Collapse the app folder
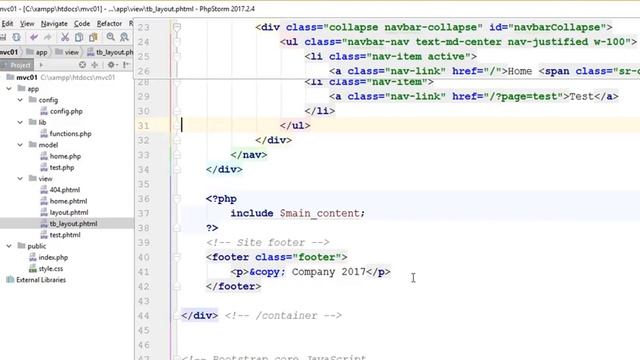The image size is (640, 360). tap(9, 89)
